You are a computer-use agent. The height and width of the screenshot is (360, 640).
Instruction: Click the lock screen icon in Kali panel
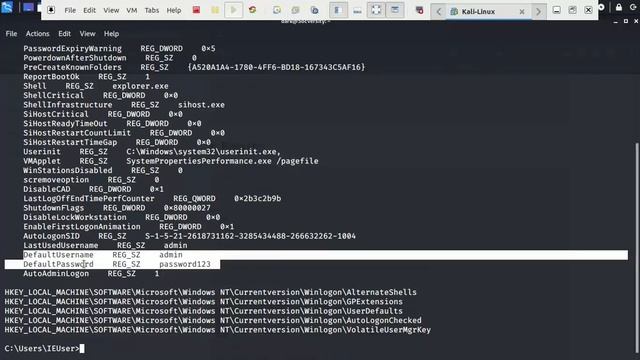click(x=619, y=7)
